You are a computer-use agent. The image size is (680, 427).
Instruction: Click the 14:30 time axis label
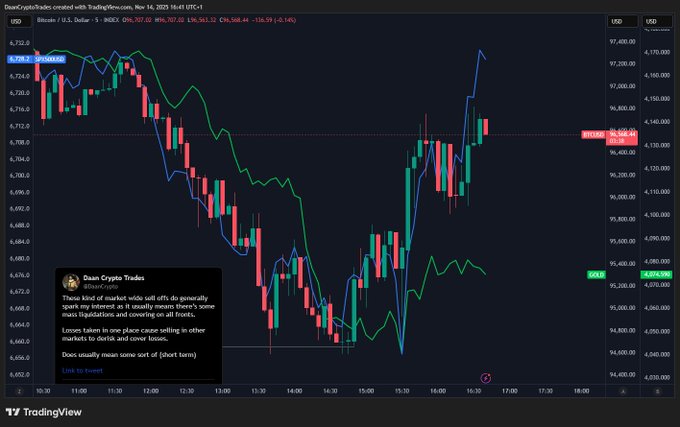pyautogui.click(x=330, y=391)
